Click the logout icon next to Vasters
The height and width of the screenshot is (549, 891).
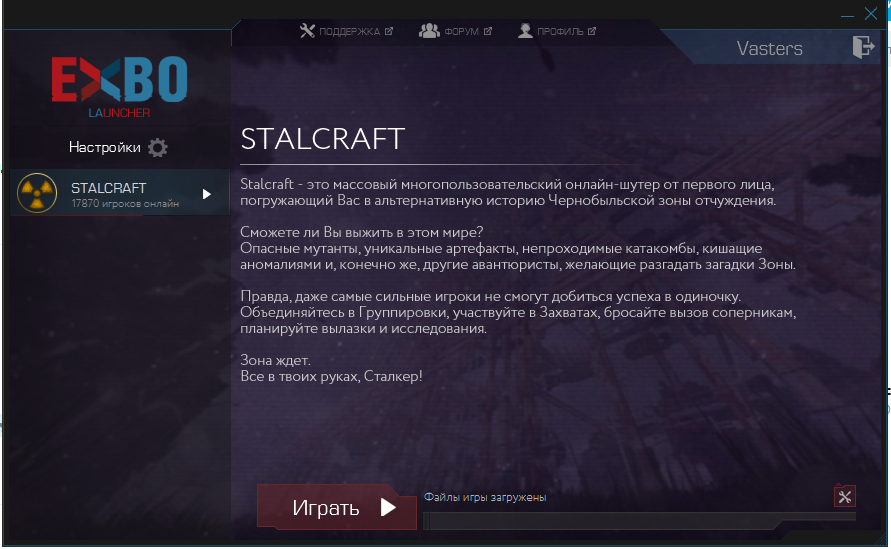click(863, 47)
